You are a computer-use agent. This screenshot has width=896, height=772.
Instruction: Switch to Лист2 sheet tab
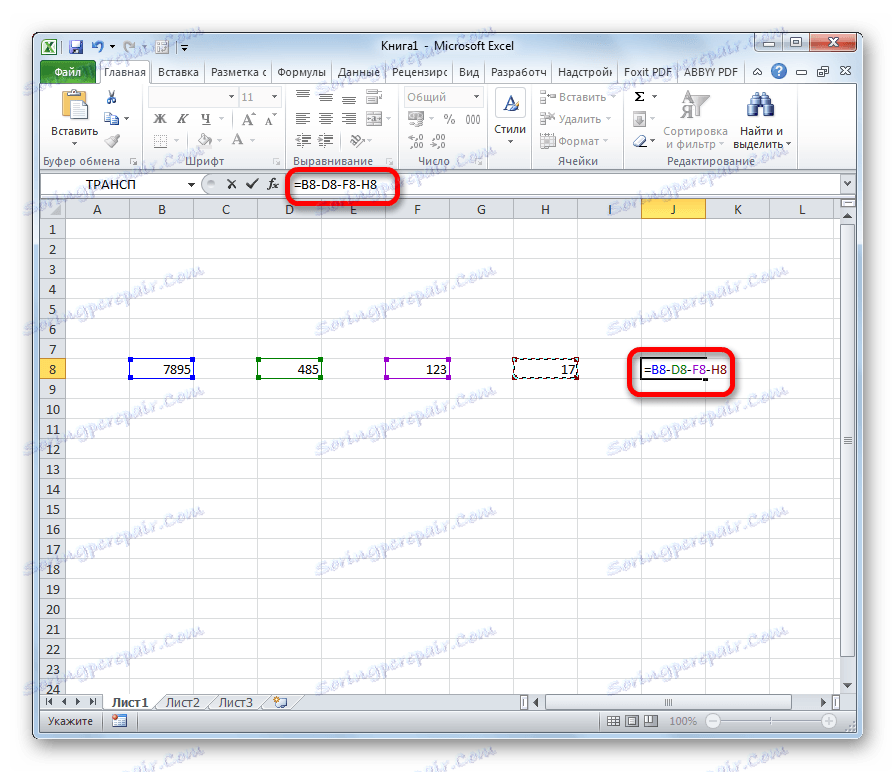tap(182, 702)
